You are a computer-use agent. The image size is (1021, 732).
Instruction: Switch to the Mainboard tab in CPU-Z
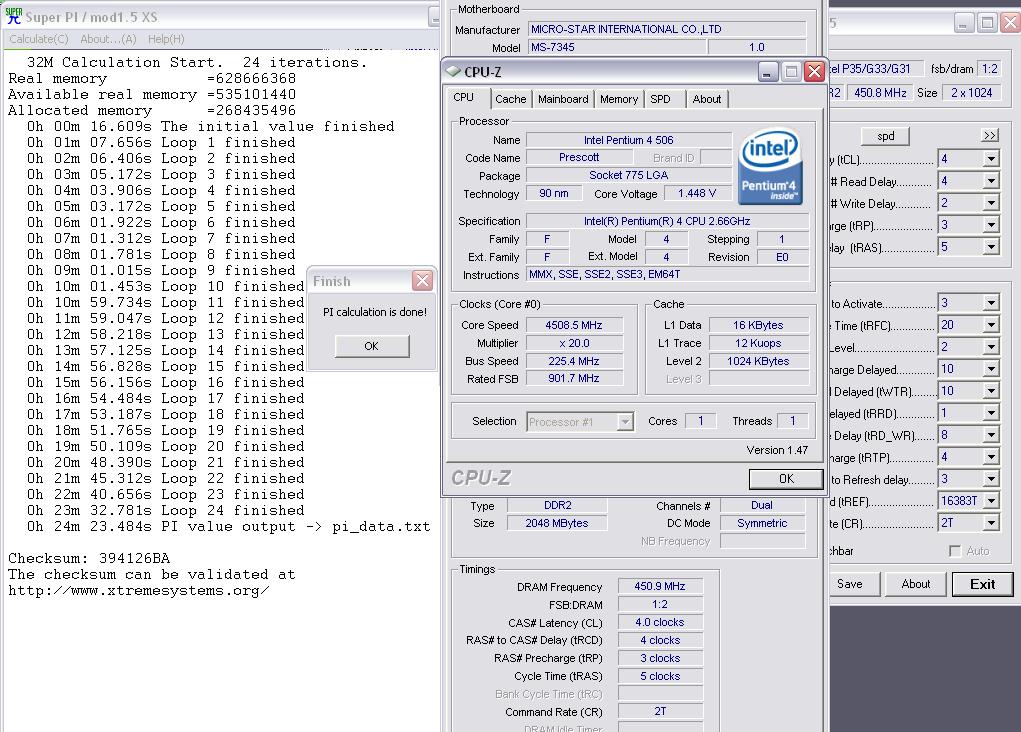point(563,99)
